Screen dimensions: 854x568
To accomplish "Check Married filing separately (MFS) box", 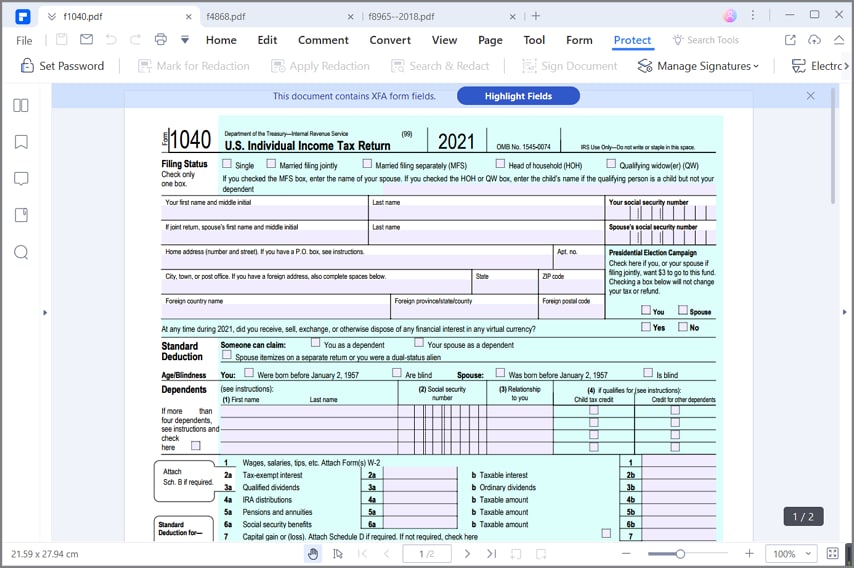I will coord(367,163).
